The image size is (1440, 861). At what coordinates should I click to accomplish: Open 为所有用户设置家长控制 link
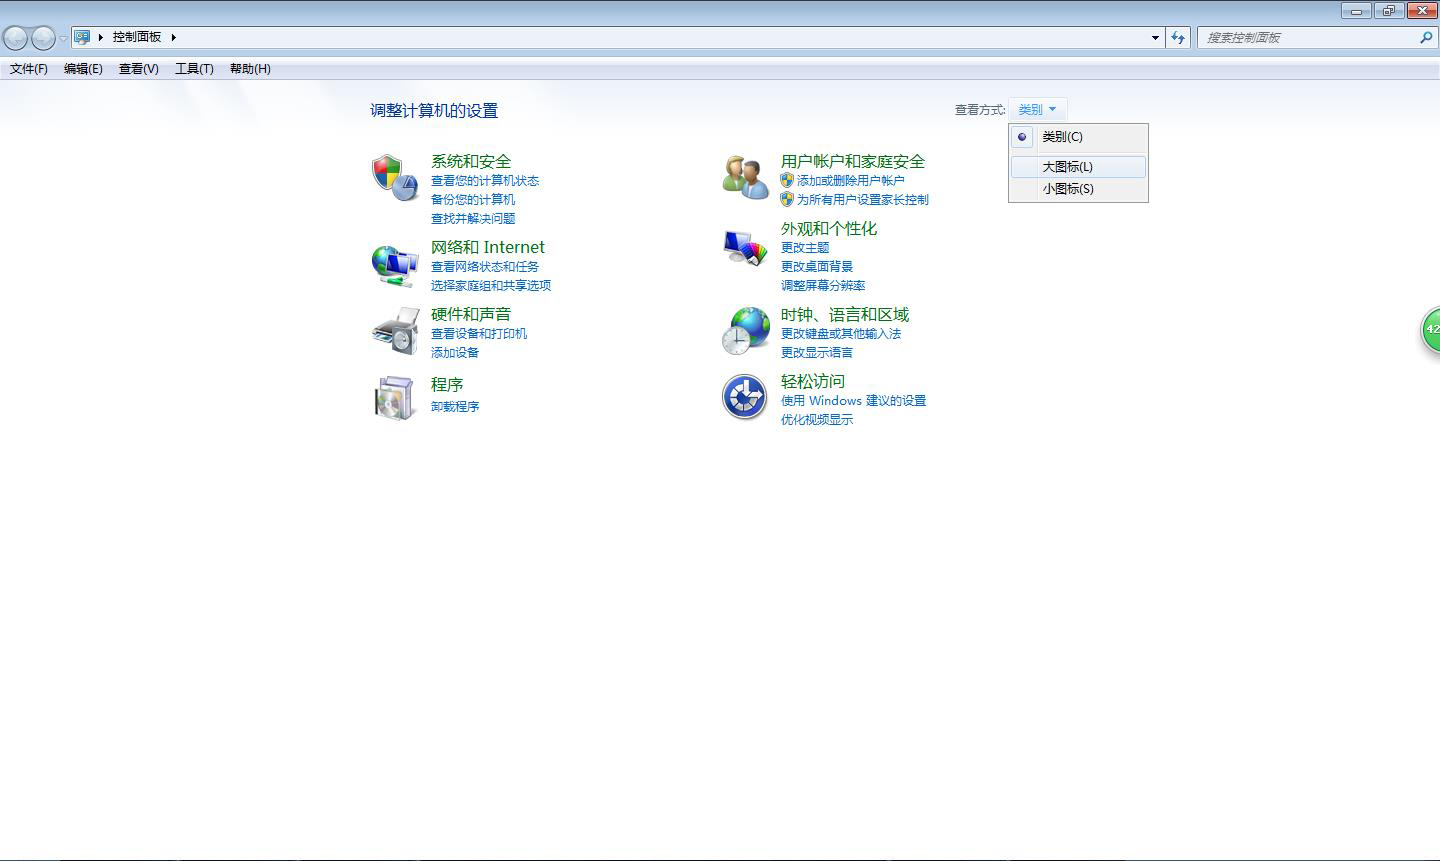click(862, 200)
